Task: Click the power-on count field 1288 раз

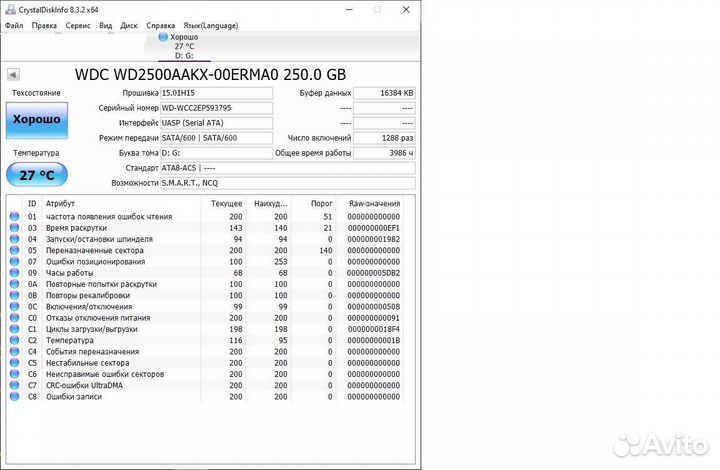Action: point(384,138)
